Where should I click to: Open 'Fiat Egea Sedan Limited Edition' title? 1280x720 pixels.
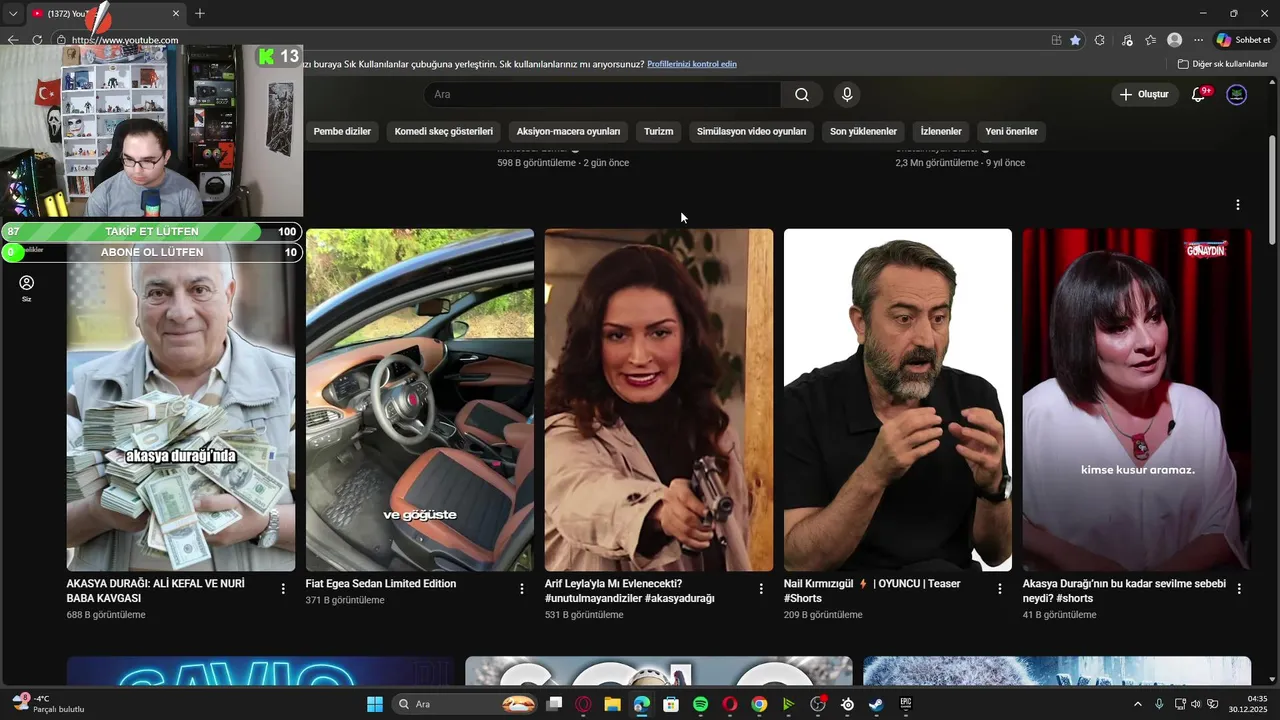click(x=381, y=583)
